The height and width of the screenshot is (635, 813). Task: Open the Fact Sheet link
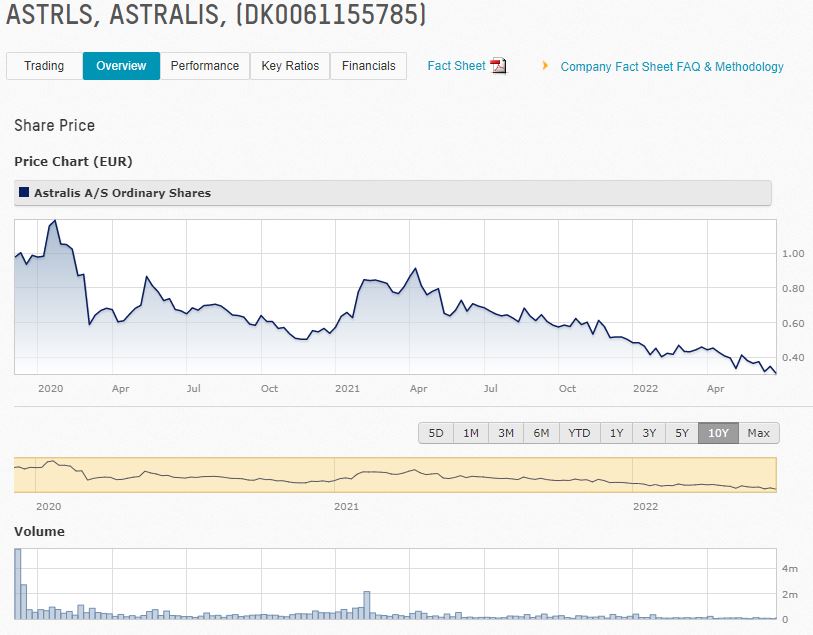(454, 66)
